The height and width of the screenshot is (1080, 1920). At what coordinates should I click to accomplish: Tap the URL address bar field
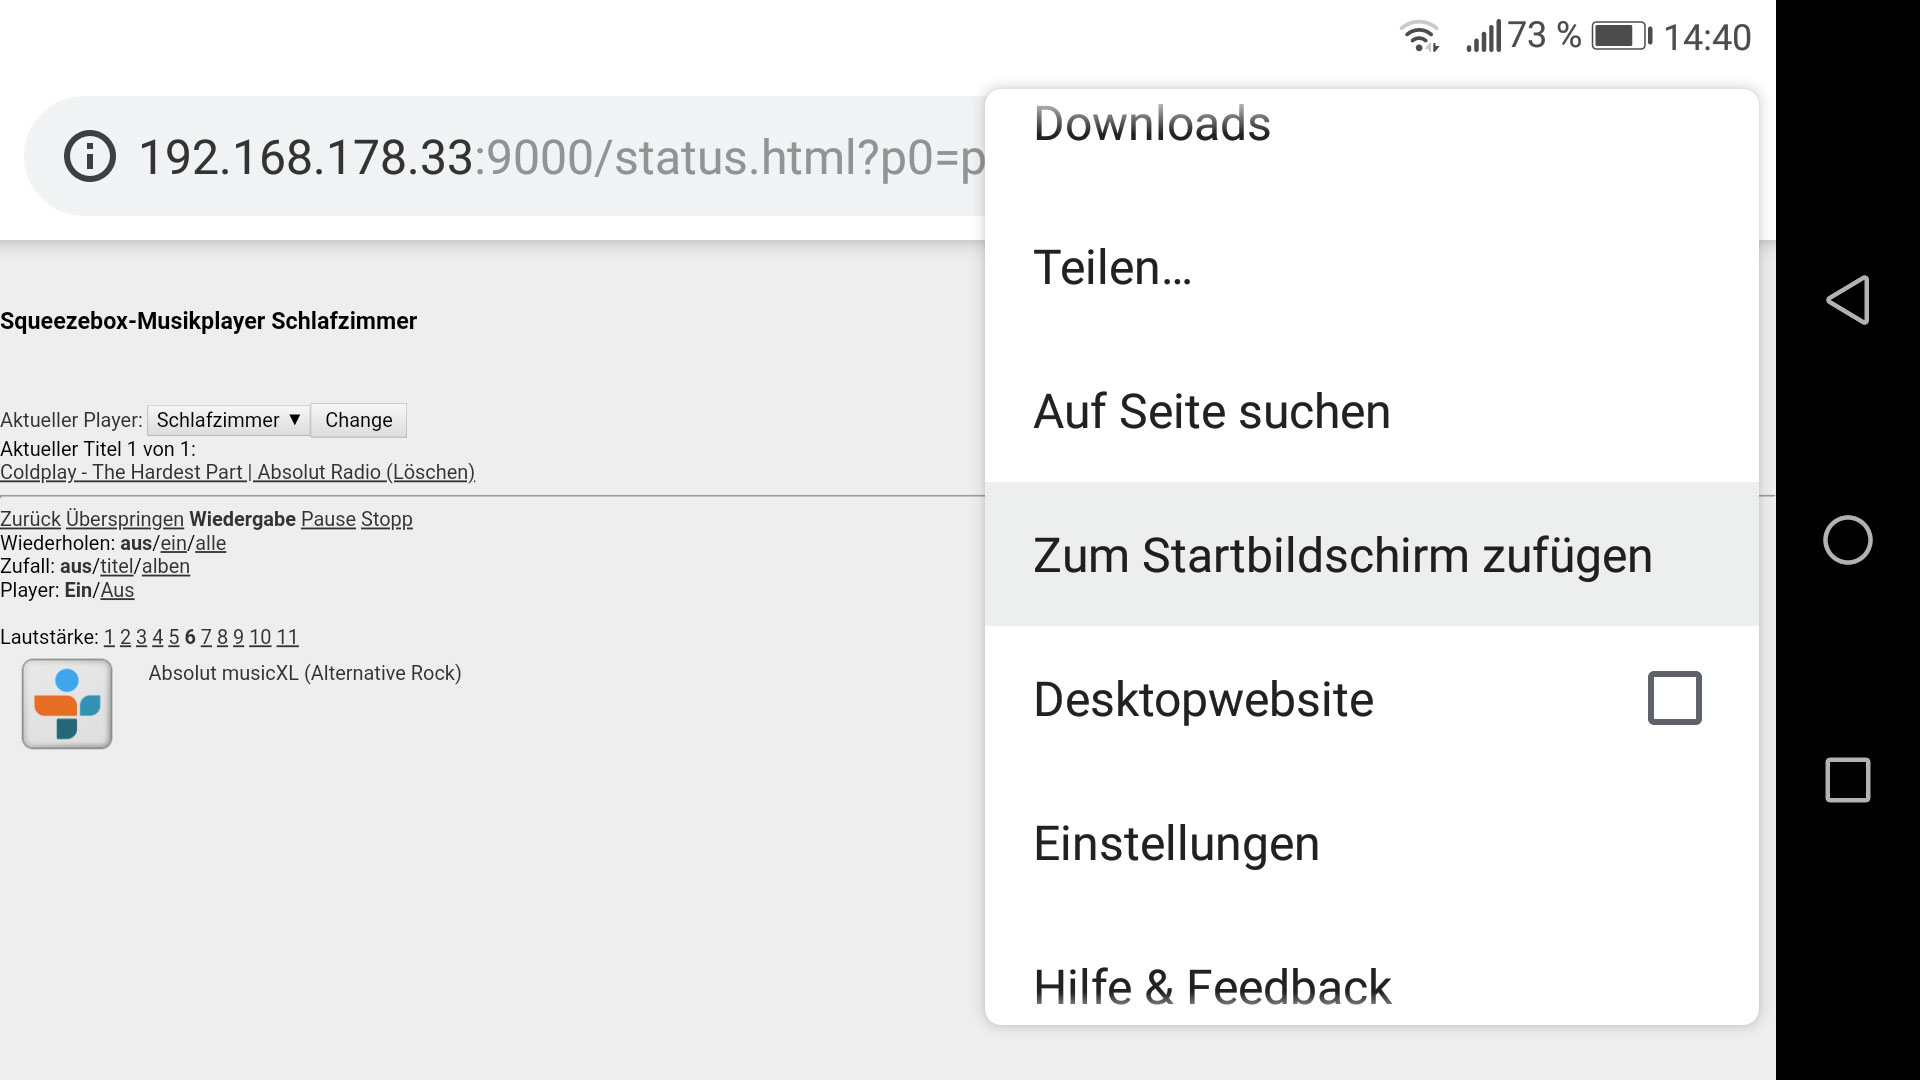coord(504,157)
